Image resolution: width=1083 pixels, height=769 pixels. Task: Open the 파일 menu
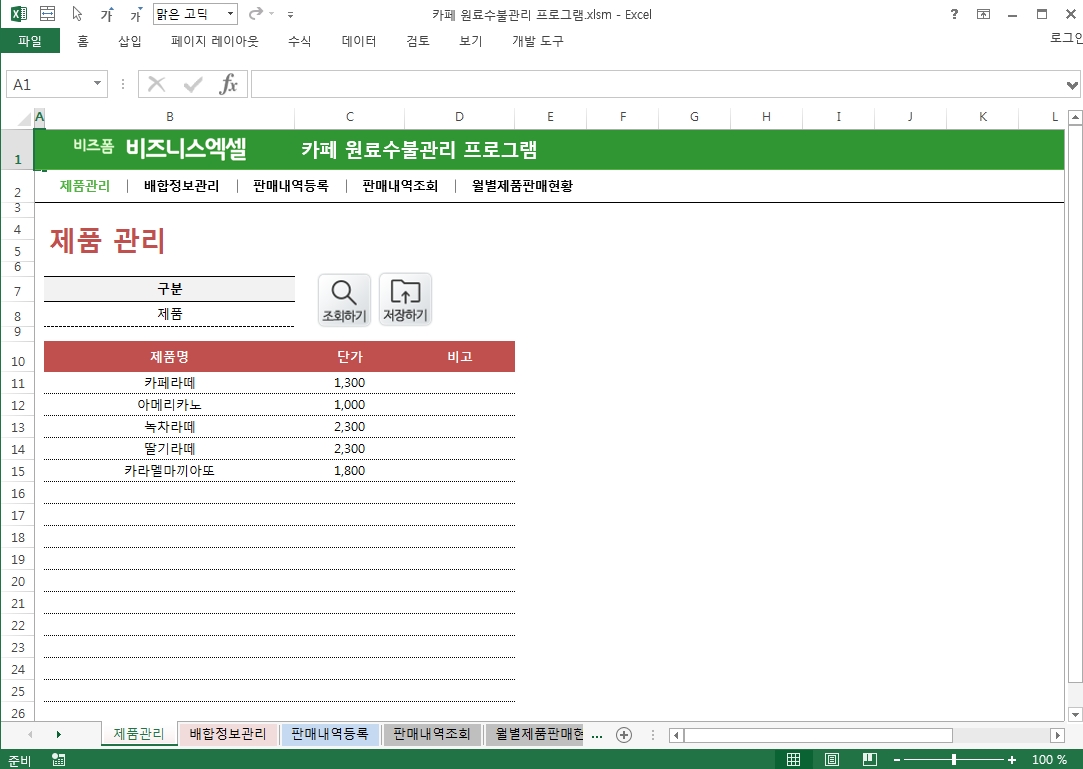click(x=30, y=41)
